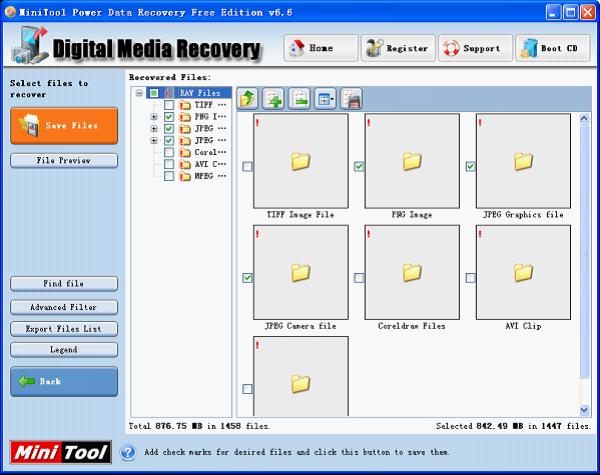
Task: Check the AVI folder checkbox in tree
Action: click(x=169, y=164)
